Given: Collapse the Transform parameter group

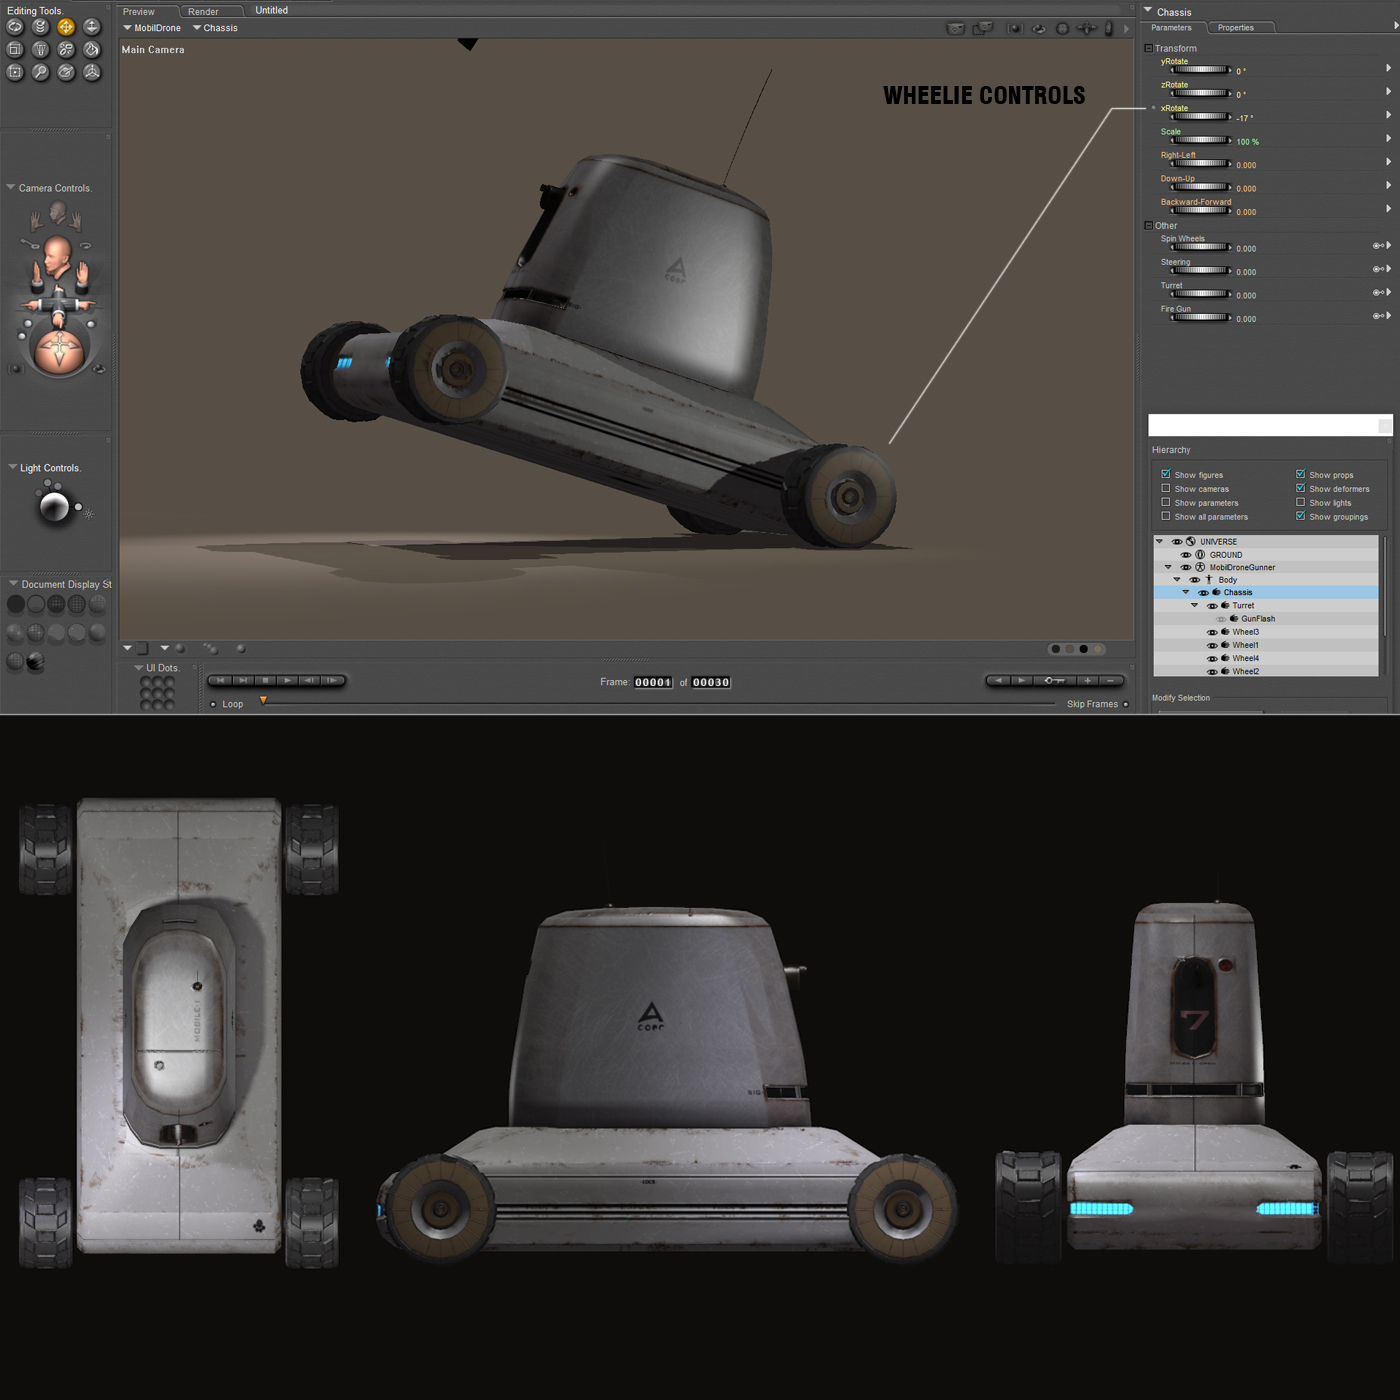Looking at the screenshot, I should (x=1149, y=48).
